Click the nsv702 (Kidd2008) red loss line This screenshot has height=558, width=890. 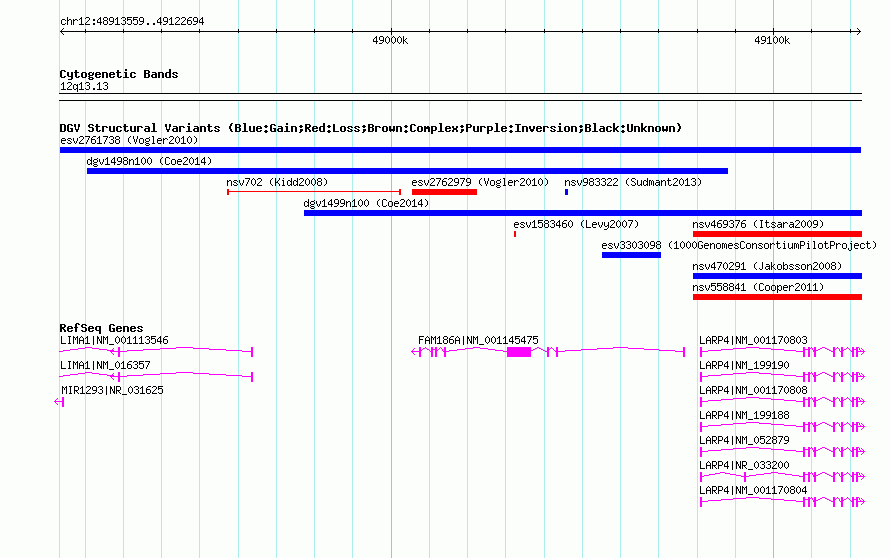click(314, 192)
